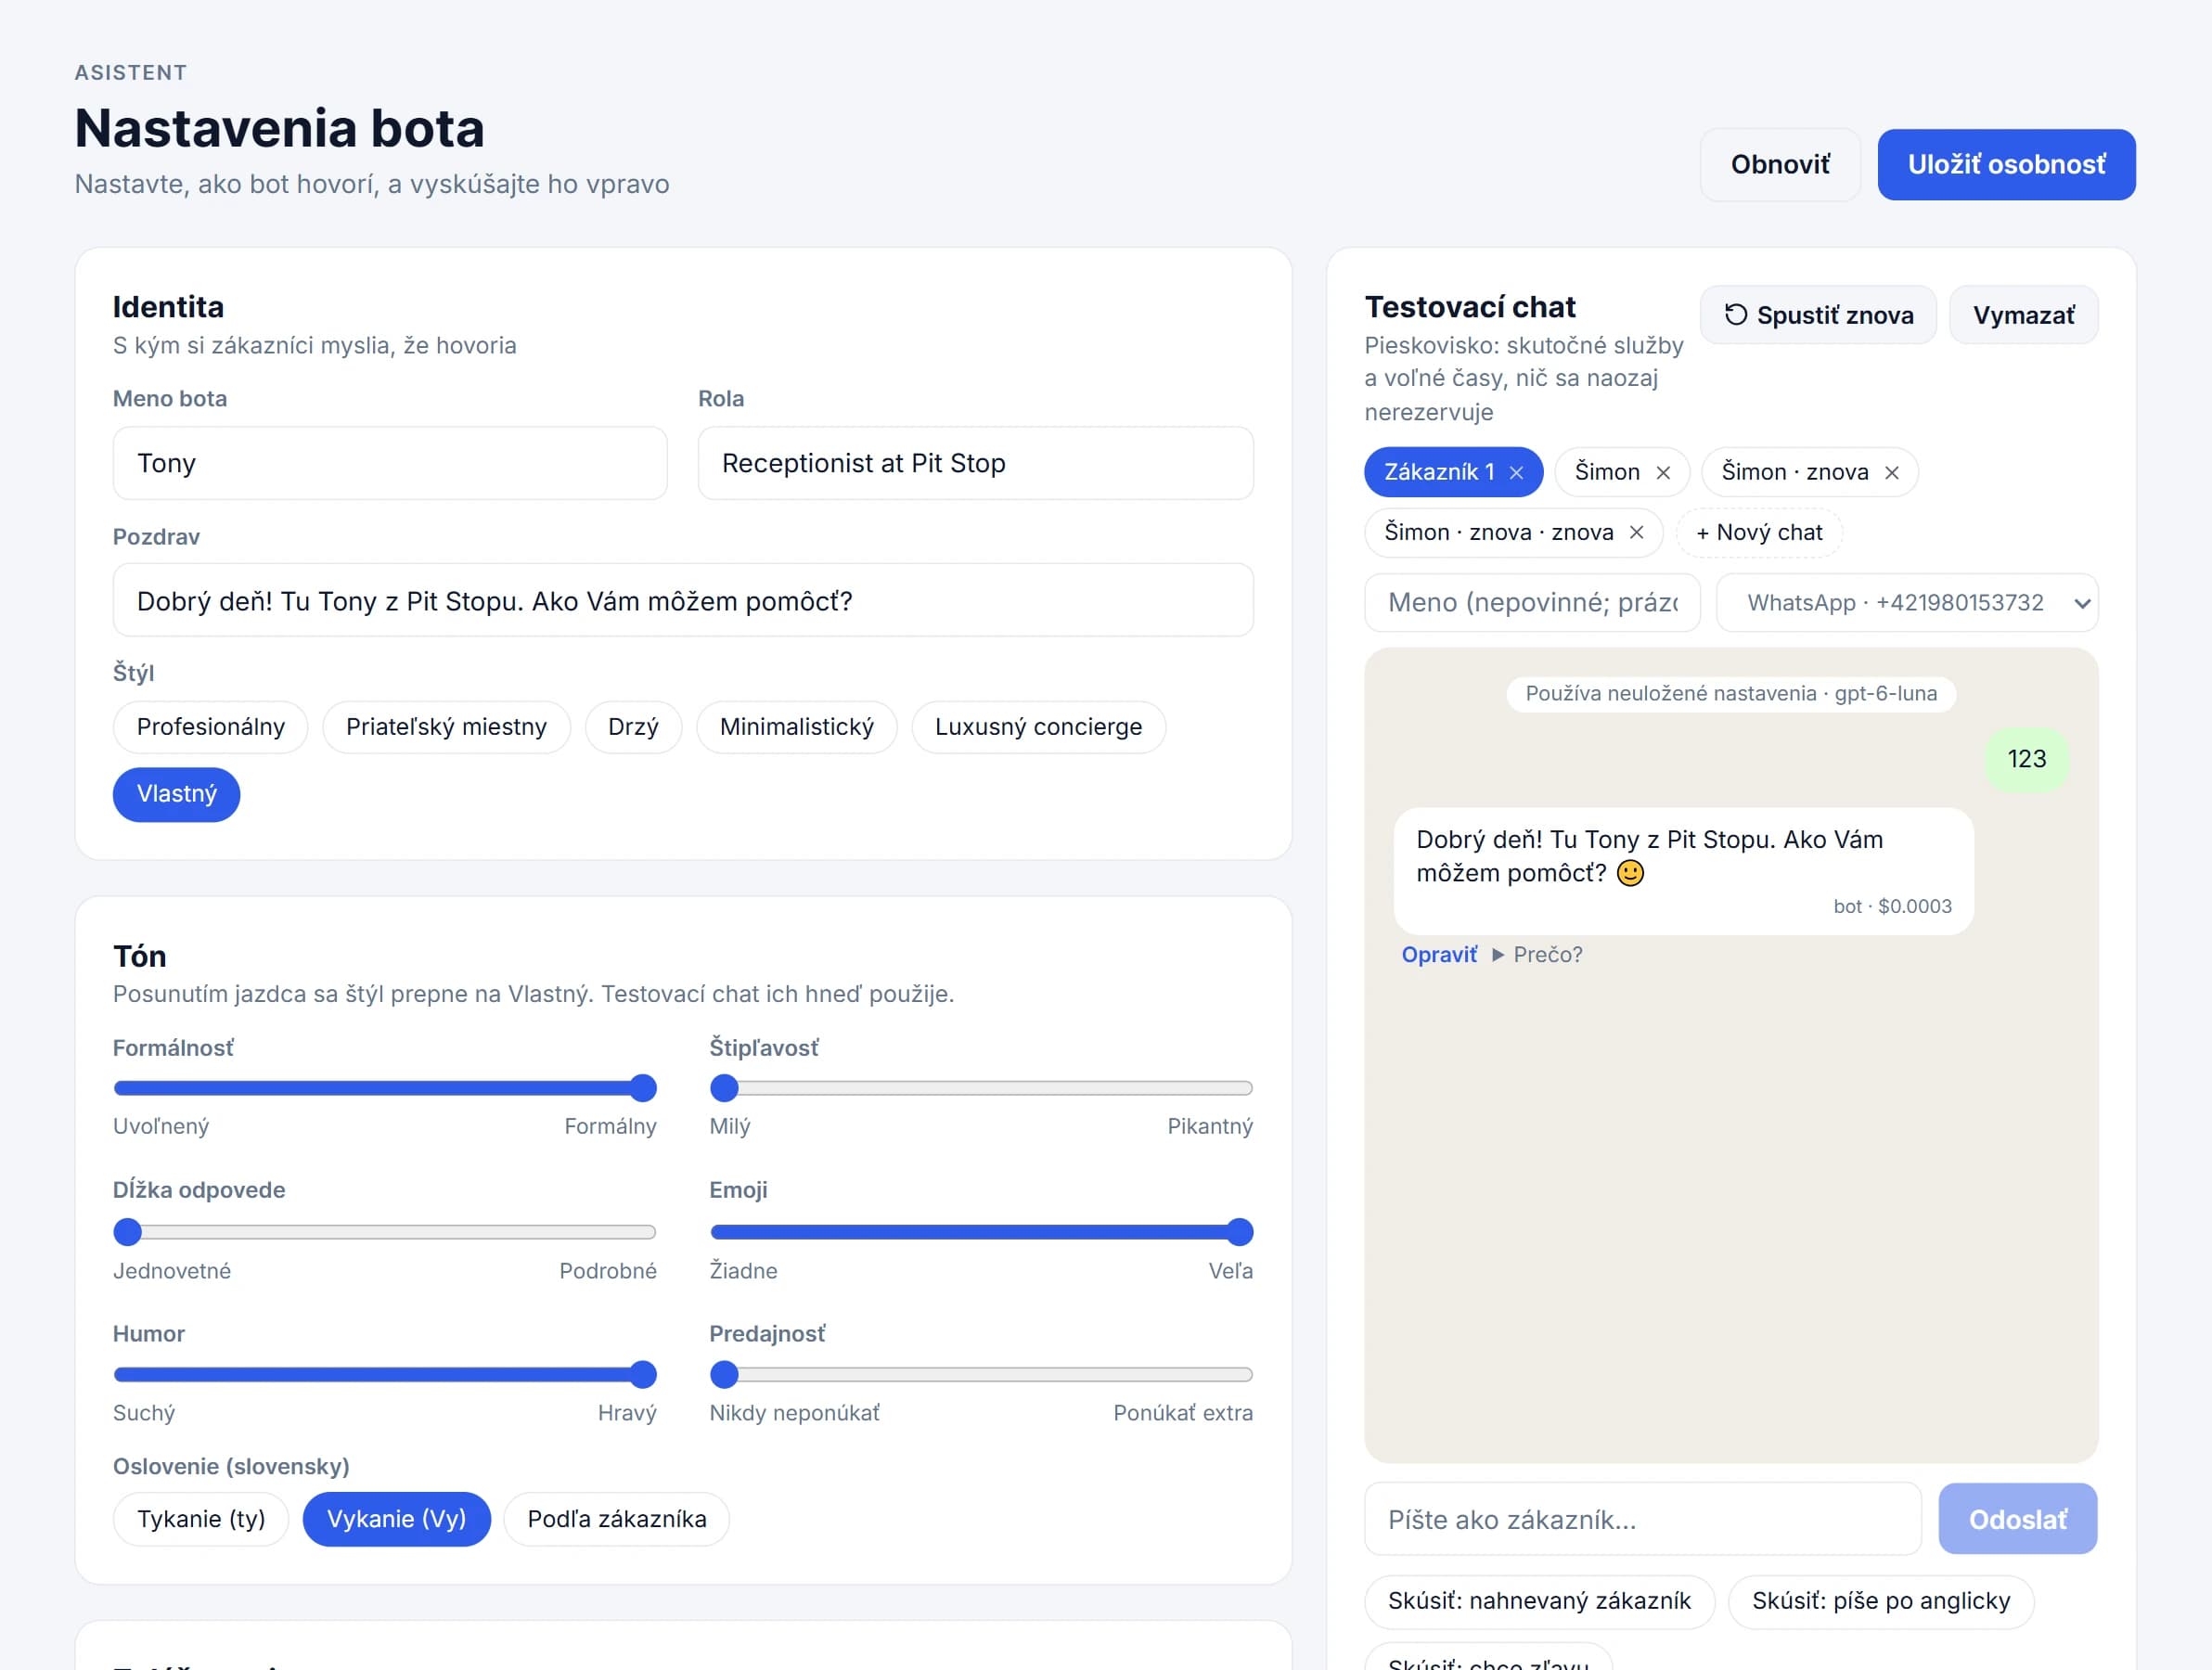Start a new chat with '+ Nový chat'
2212x1670 pixels.
click(1759, 532)
